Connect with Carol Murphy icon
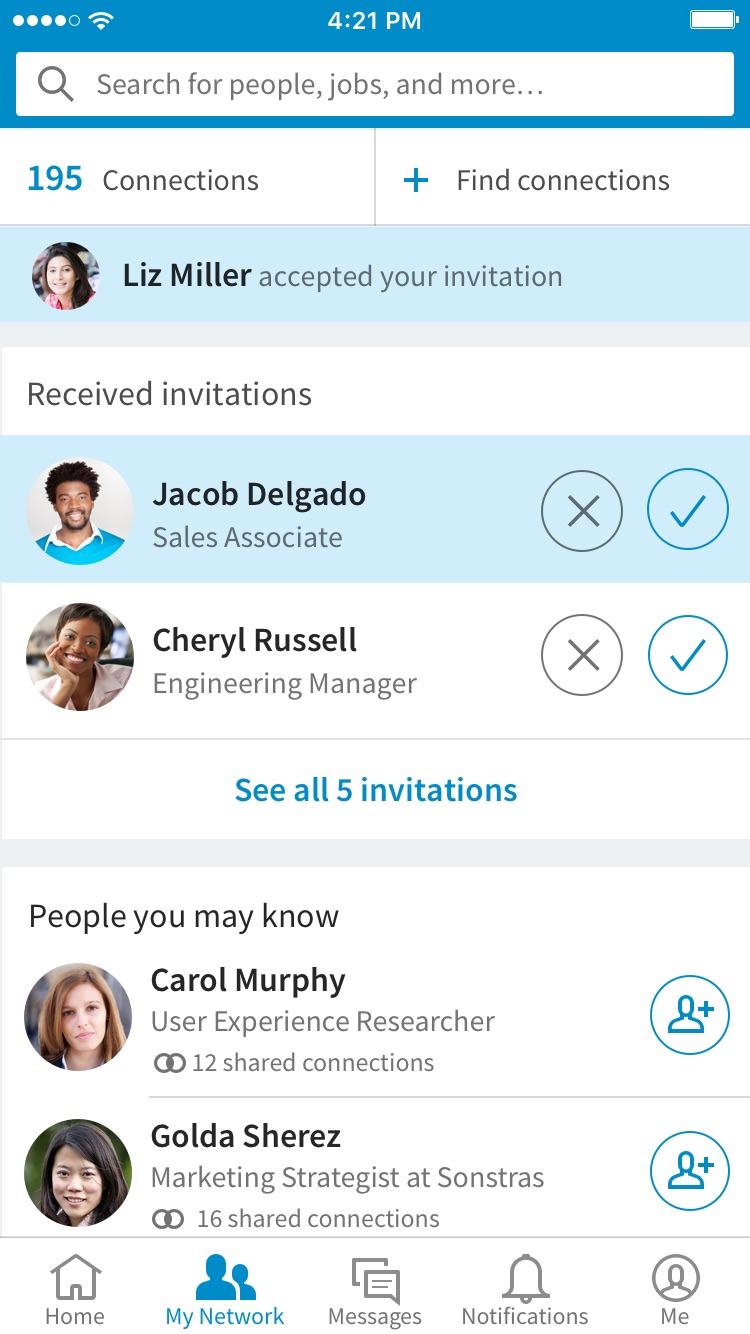The width and height of the screenshot is (750, 1334). (690, 1015)
